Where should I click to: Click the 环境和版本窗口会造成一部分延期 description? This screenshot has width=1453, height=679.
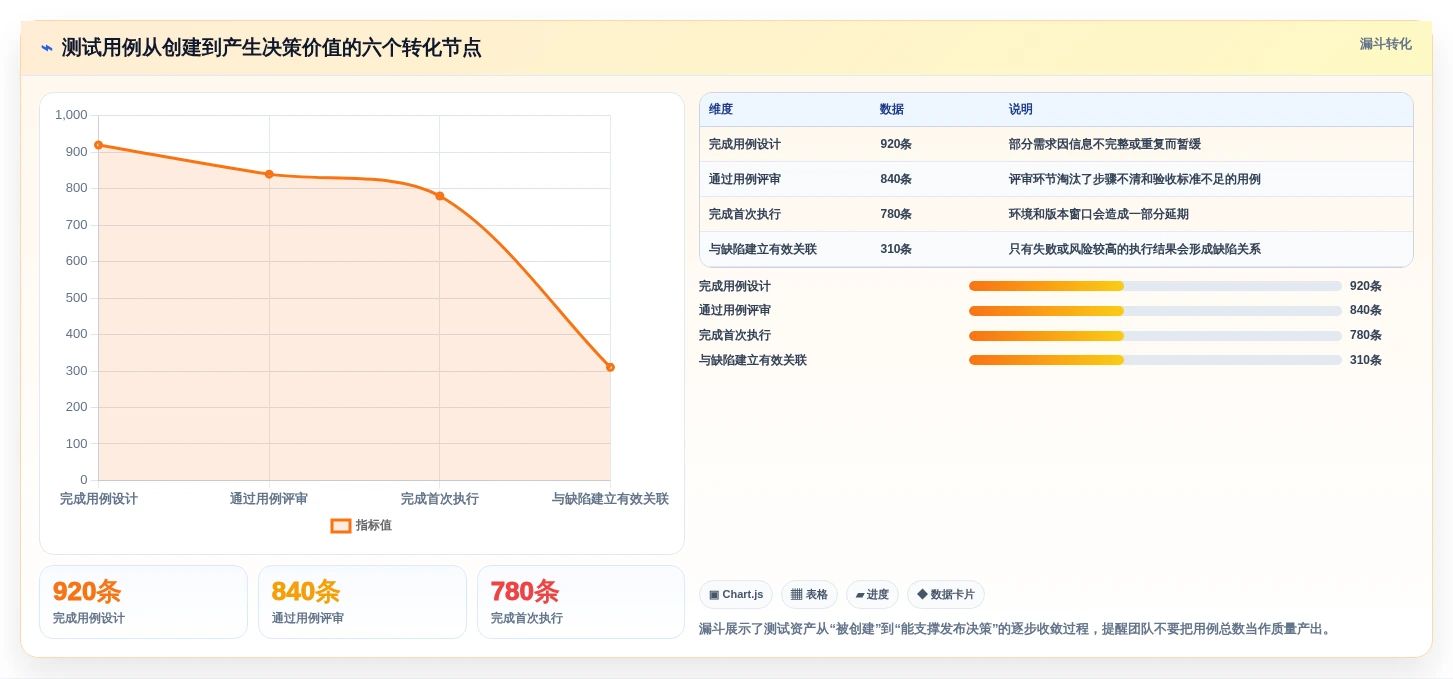pos(1099,214)
